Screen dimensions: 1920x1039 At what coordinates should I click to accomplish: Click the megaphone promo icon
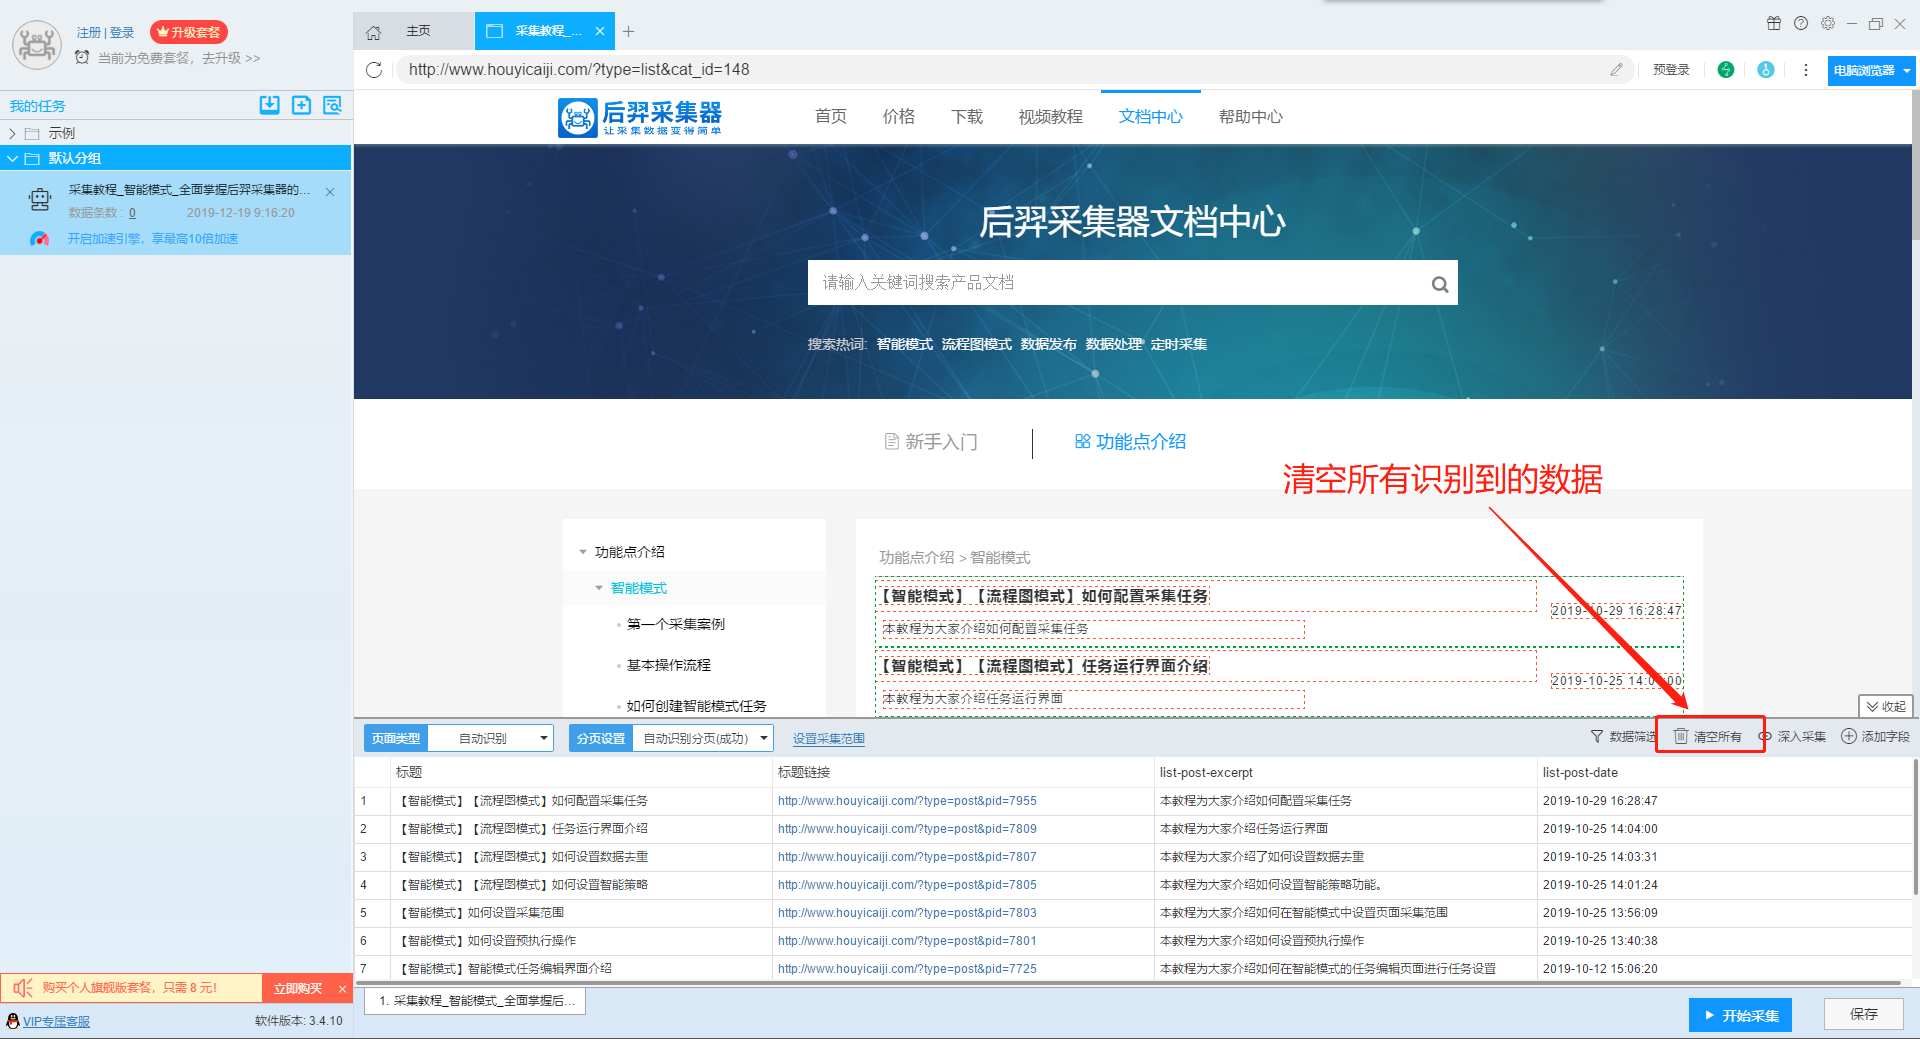coord(22,988)
